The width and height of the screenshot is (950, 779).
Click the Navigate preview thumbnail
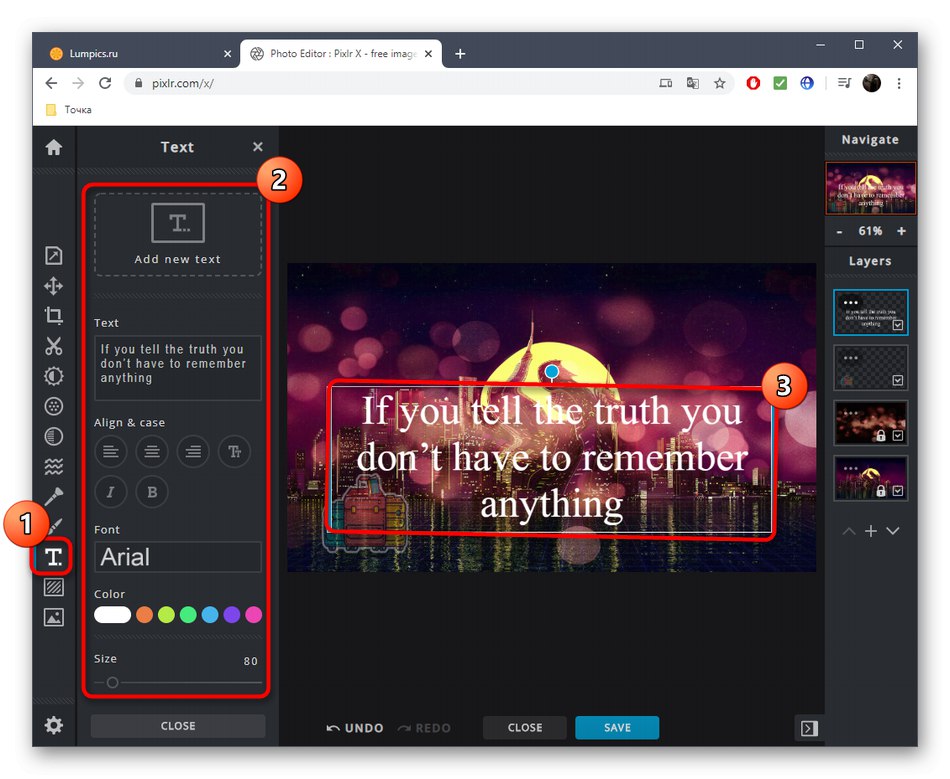[871, 188]
